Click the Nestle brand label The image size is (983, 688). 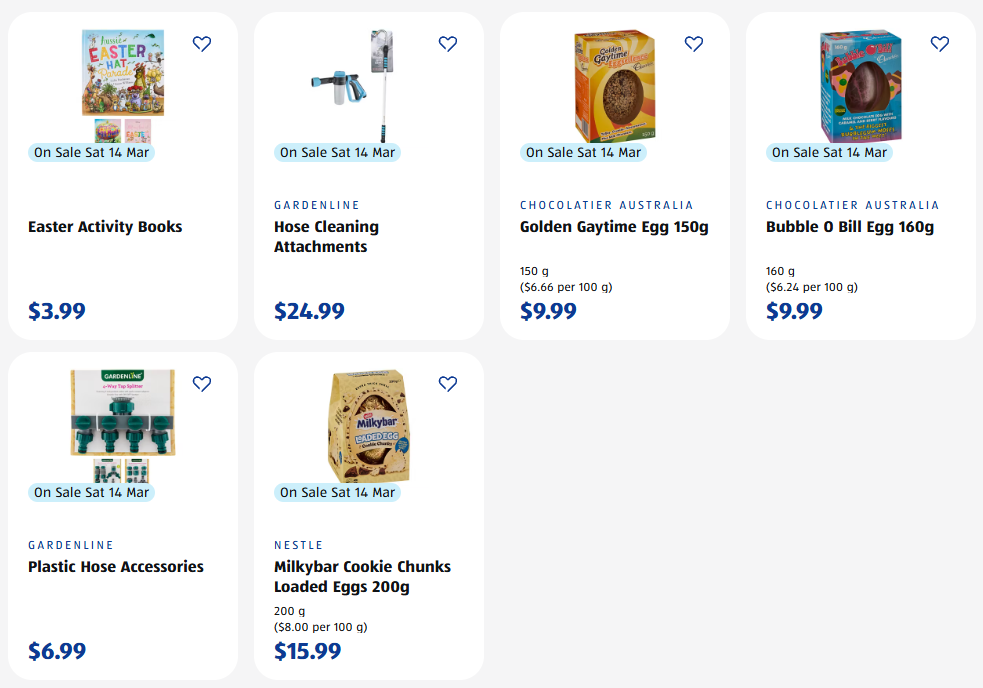point(299,545)
